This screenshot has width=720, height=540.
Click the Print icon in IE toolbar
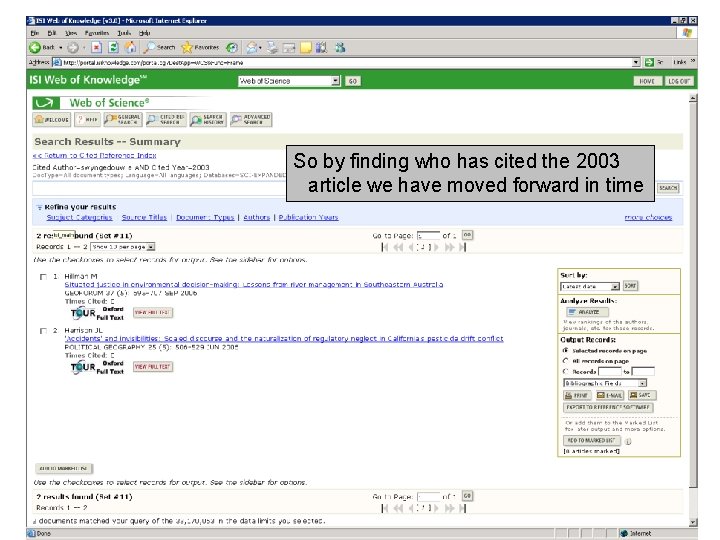[273, 47]
